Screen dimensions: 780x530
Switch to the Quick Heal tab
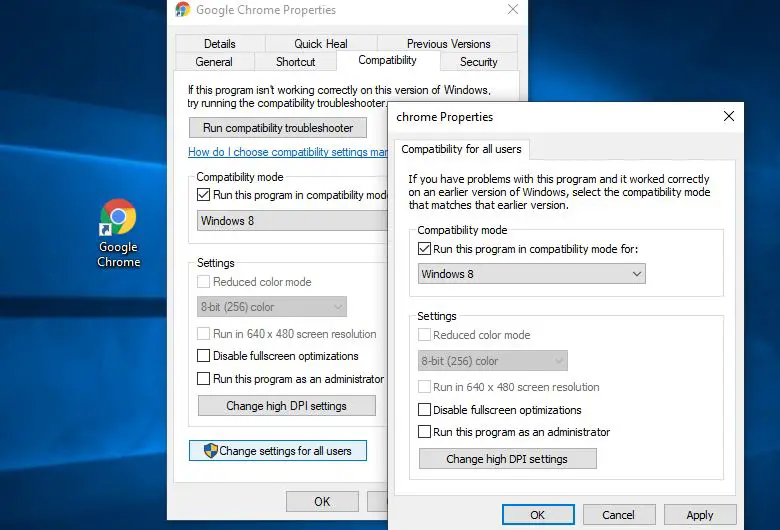tap(321, 44)
